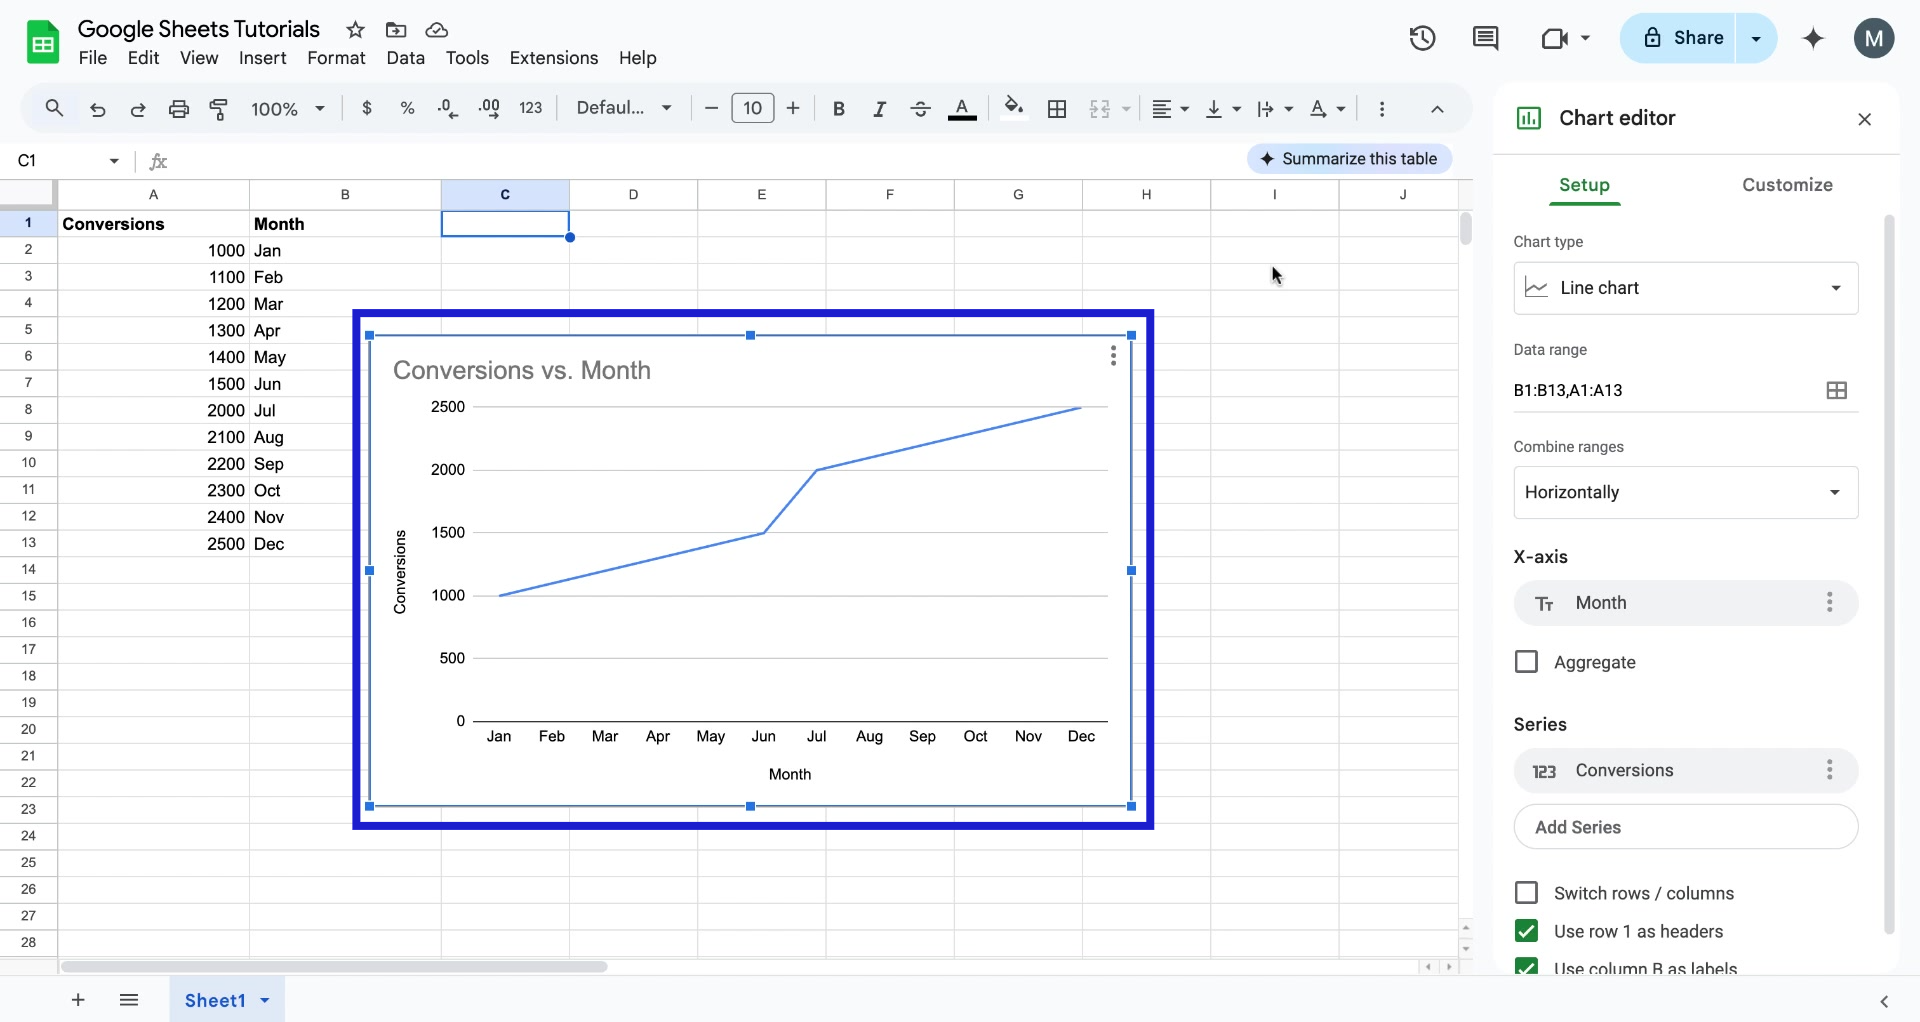Toggle bold formatting
The height and width of the screenshot is (1022, 1920).
(x=838, y=108)
